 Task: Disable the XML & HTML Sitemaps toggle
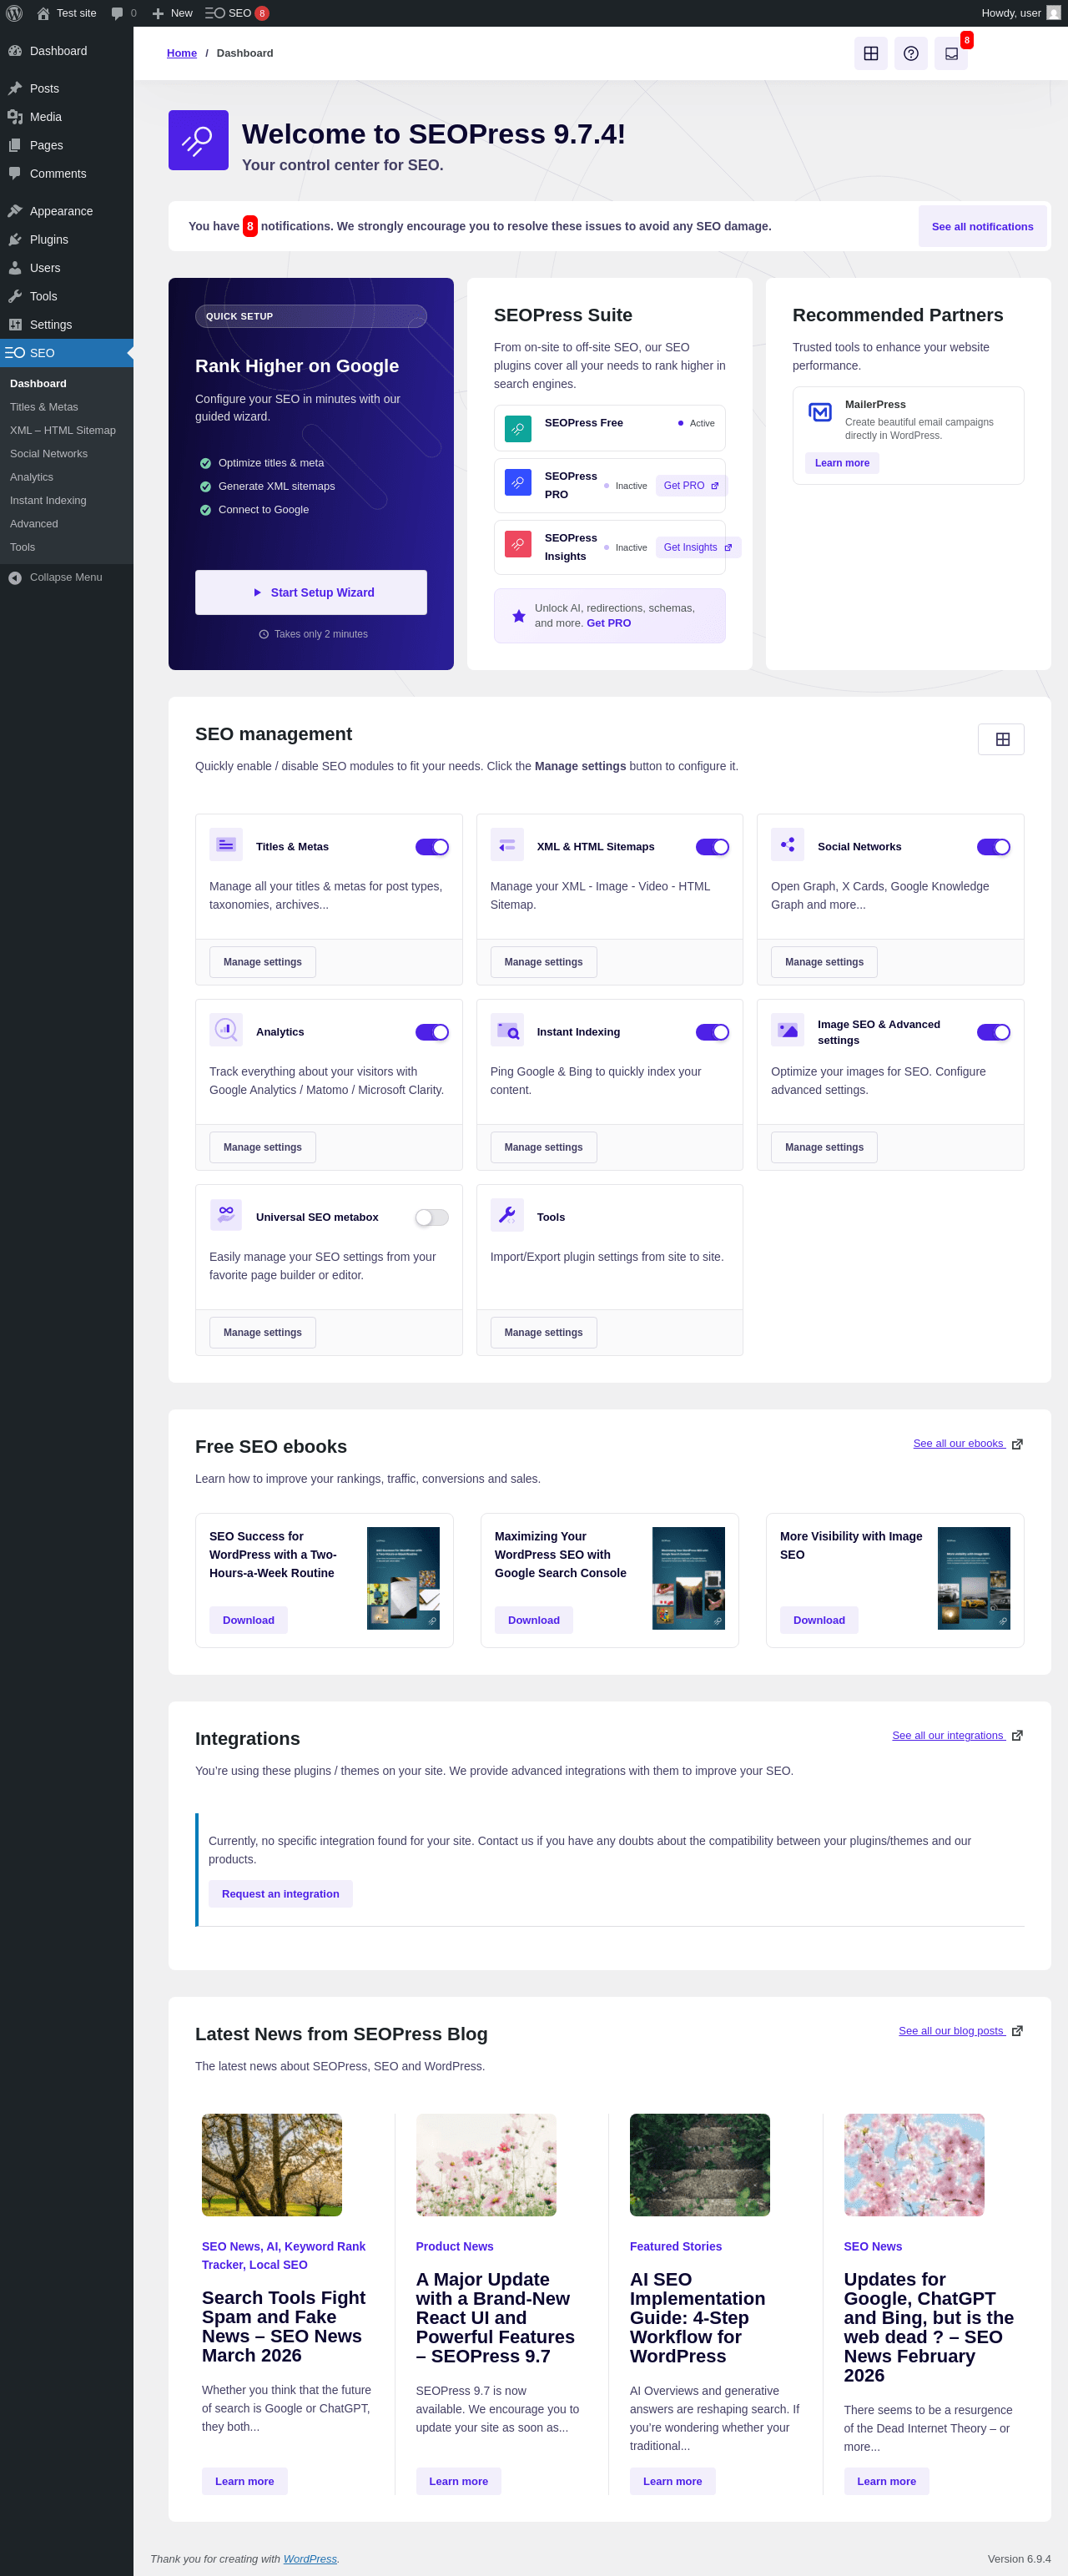(x=712, y=847)
